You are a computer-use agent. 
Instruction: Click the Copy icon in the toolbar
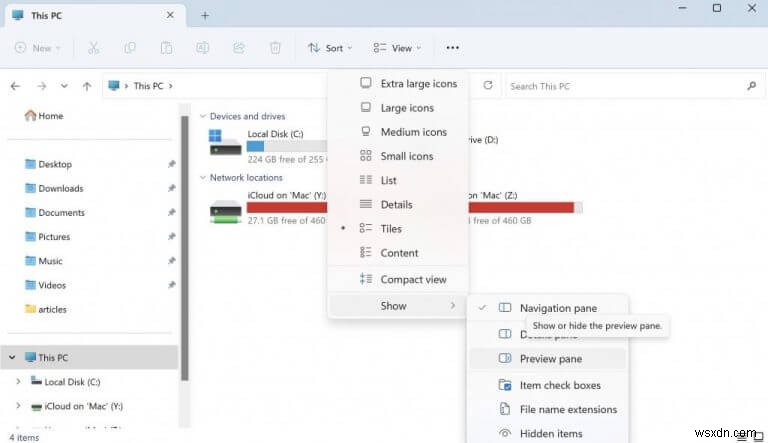[130, 48]
